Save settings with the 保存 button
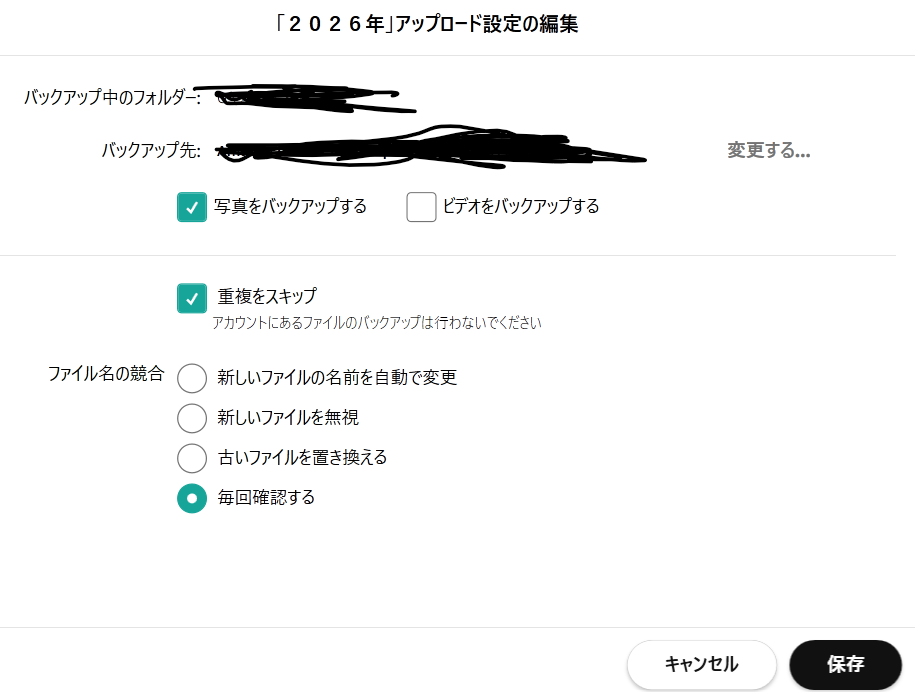The image size is (916, 692). coord(845,664)
